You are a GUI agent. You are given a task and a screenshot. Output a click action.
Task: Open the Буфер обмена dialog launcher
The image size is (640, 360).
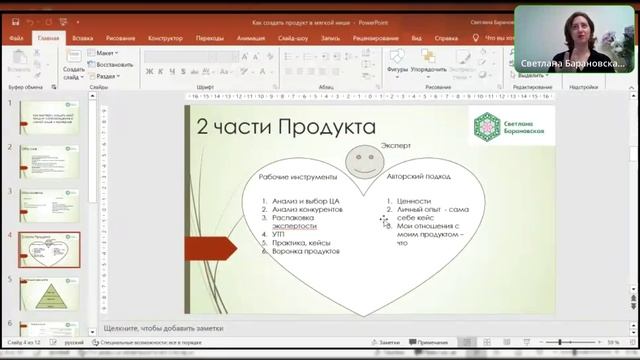(x=54, y=87)
